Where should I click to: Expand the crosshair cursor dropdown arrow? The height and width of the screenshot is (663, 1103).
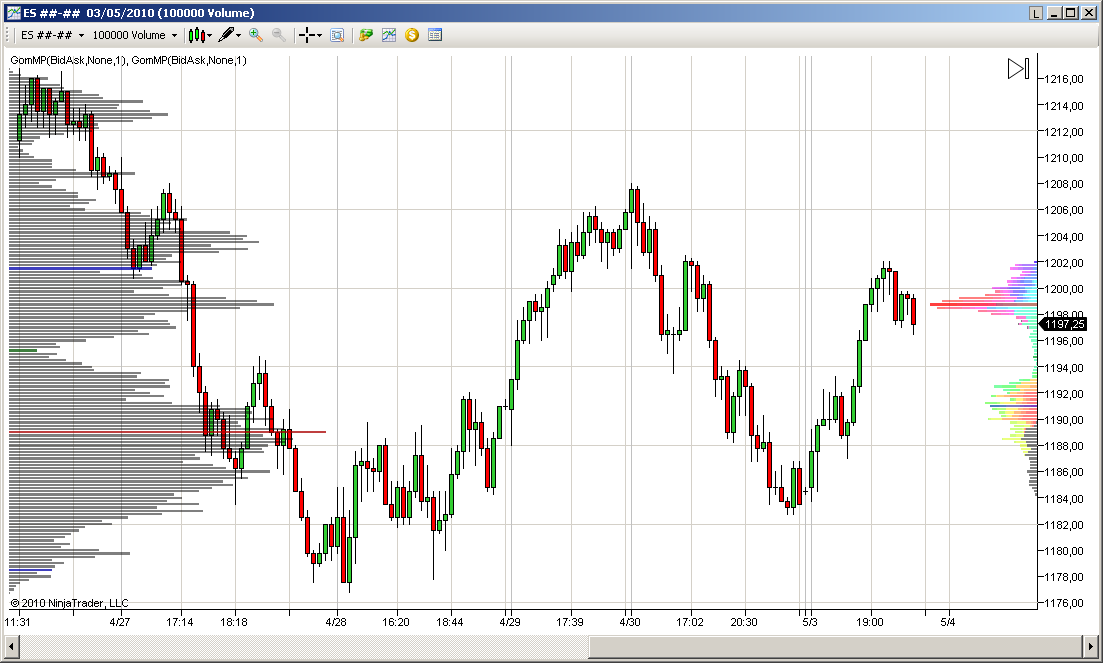(x=319, y=35)
